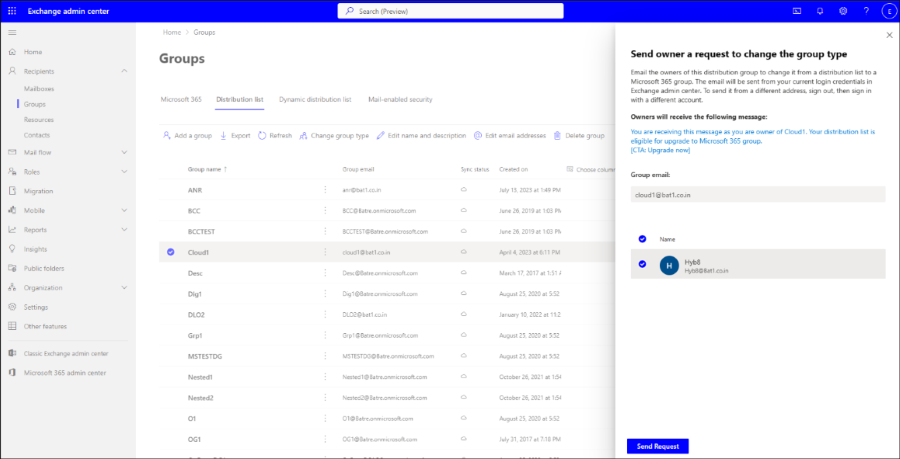Click the Settings gear in sidebar
The height and width of the screenshot is (459, 900).
click(x=12, y=307)
